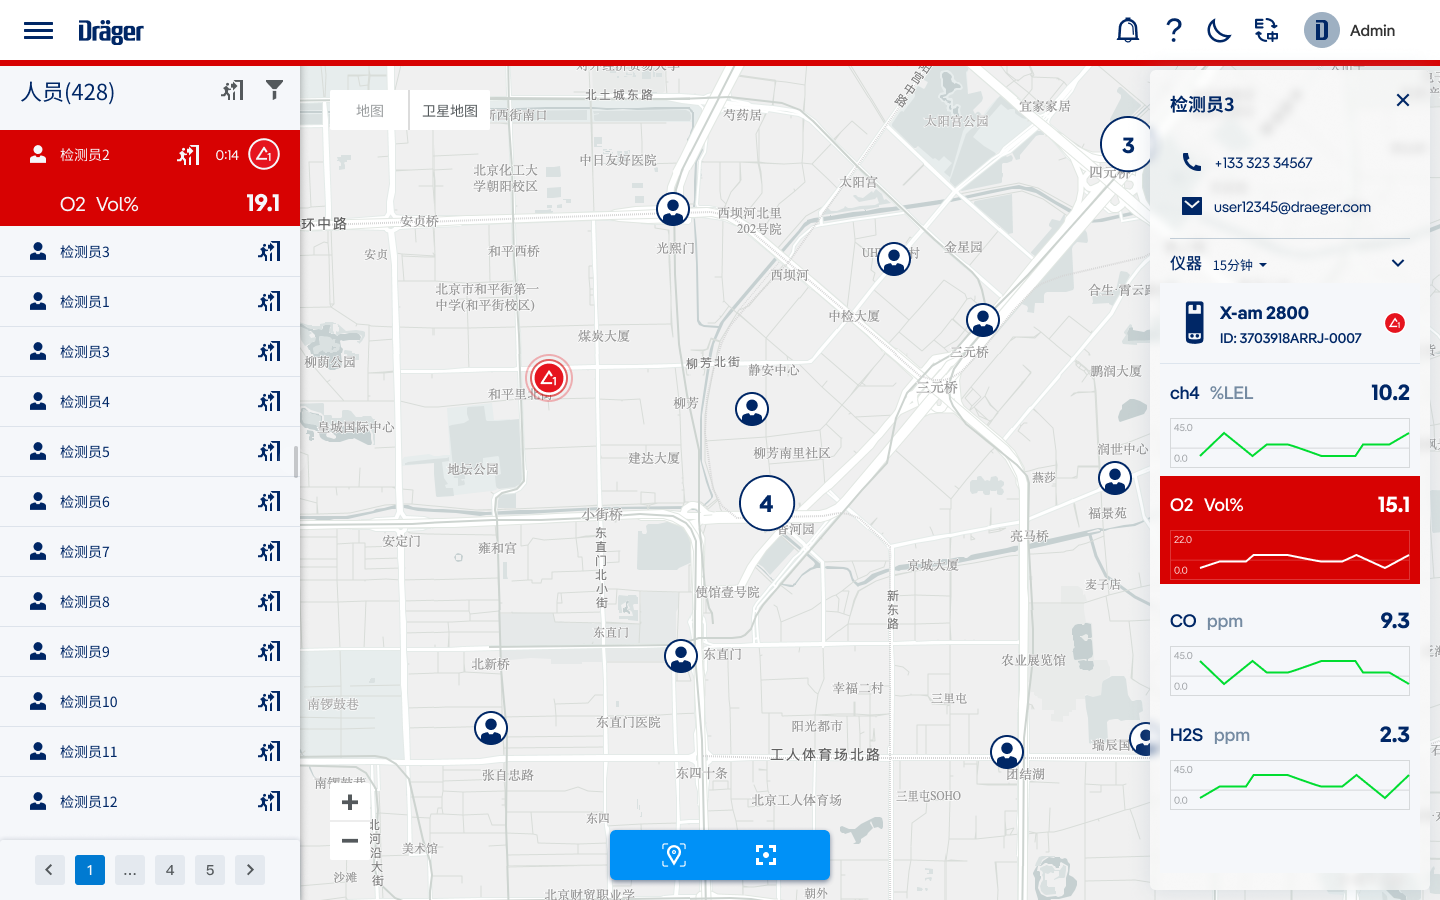Click the map zoom-in plus control
Viewport: 1440px width, 900px height.
click(x=349, y=802)
